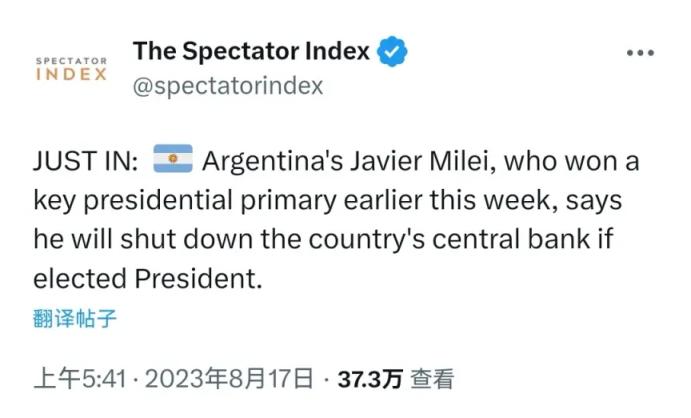Viewport: 691px width, 418px height.
Task: Click the 2023年8月17日 post date
Action: click(232, 379)
